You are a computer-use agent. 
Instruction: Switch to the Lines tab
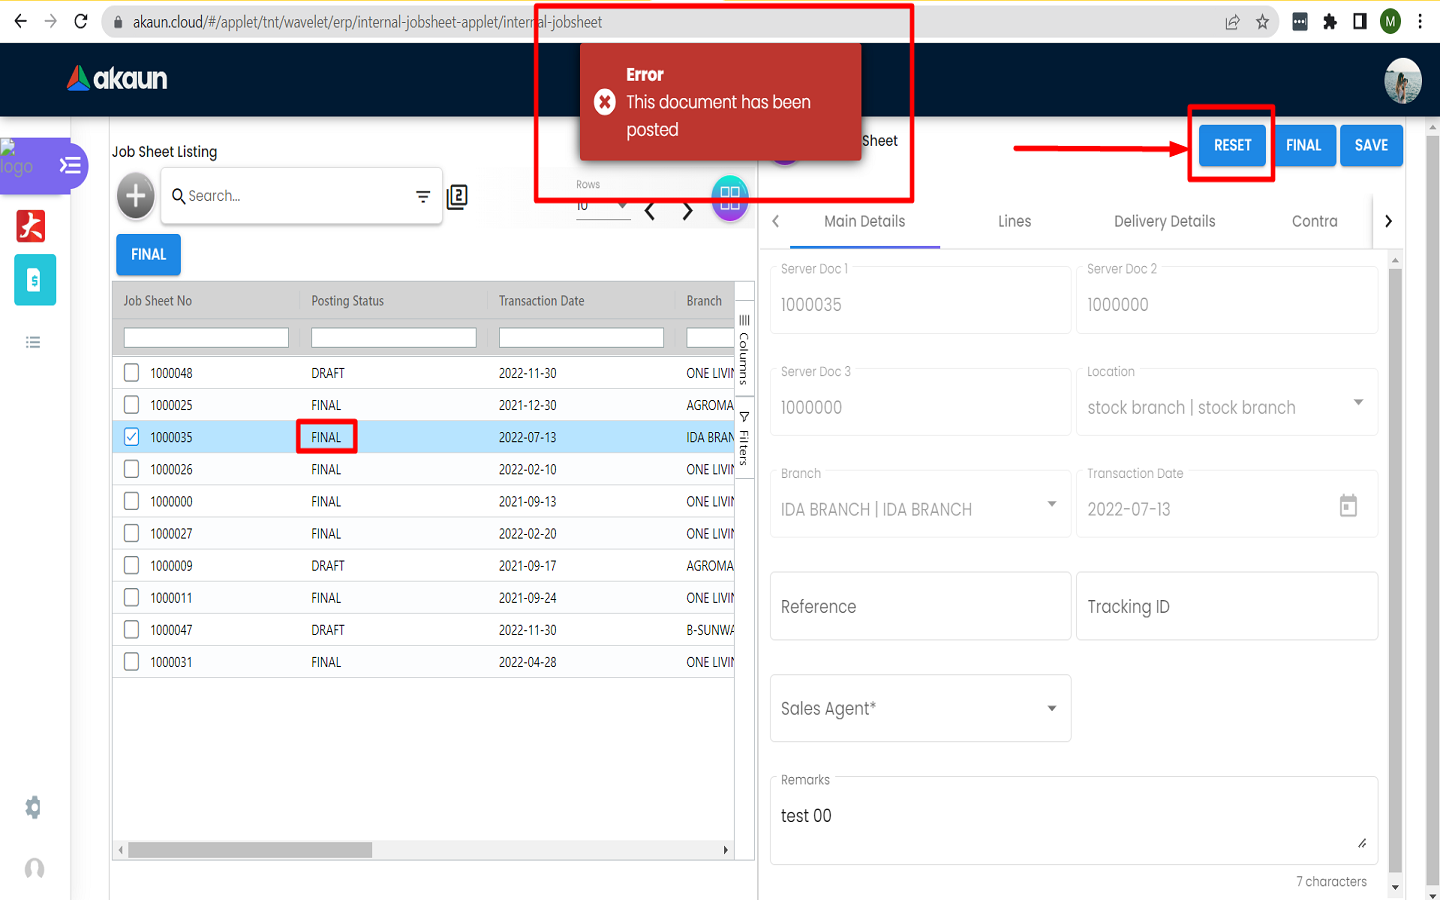click(x=1014, y=222)
